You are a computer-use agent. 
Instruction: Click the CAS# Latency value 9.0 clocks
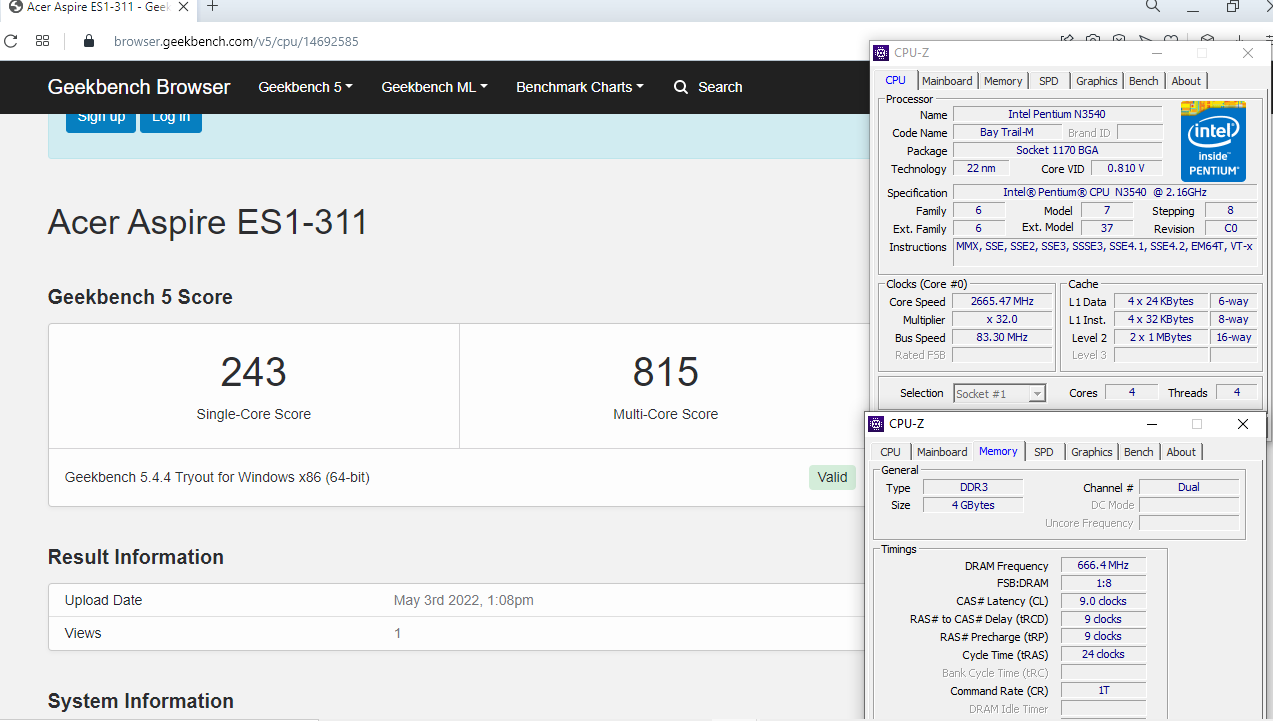click(1104, 601)
